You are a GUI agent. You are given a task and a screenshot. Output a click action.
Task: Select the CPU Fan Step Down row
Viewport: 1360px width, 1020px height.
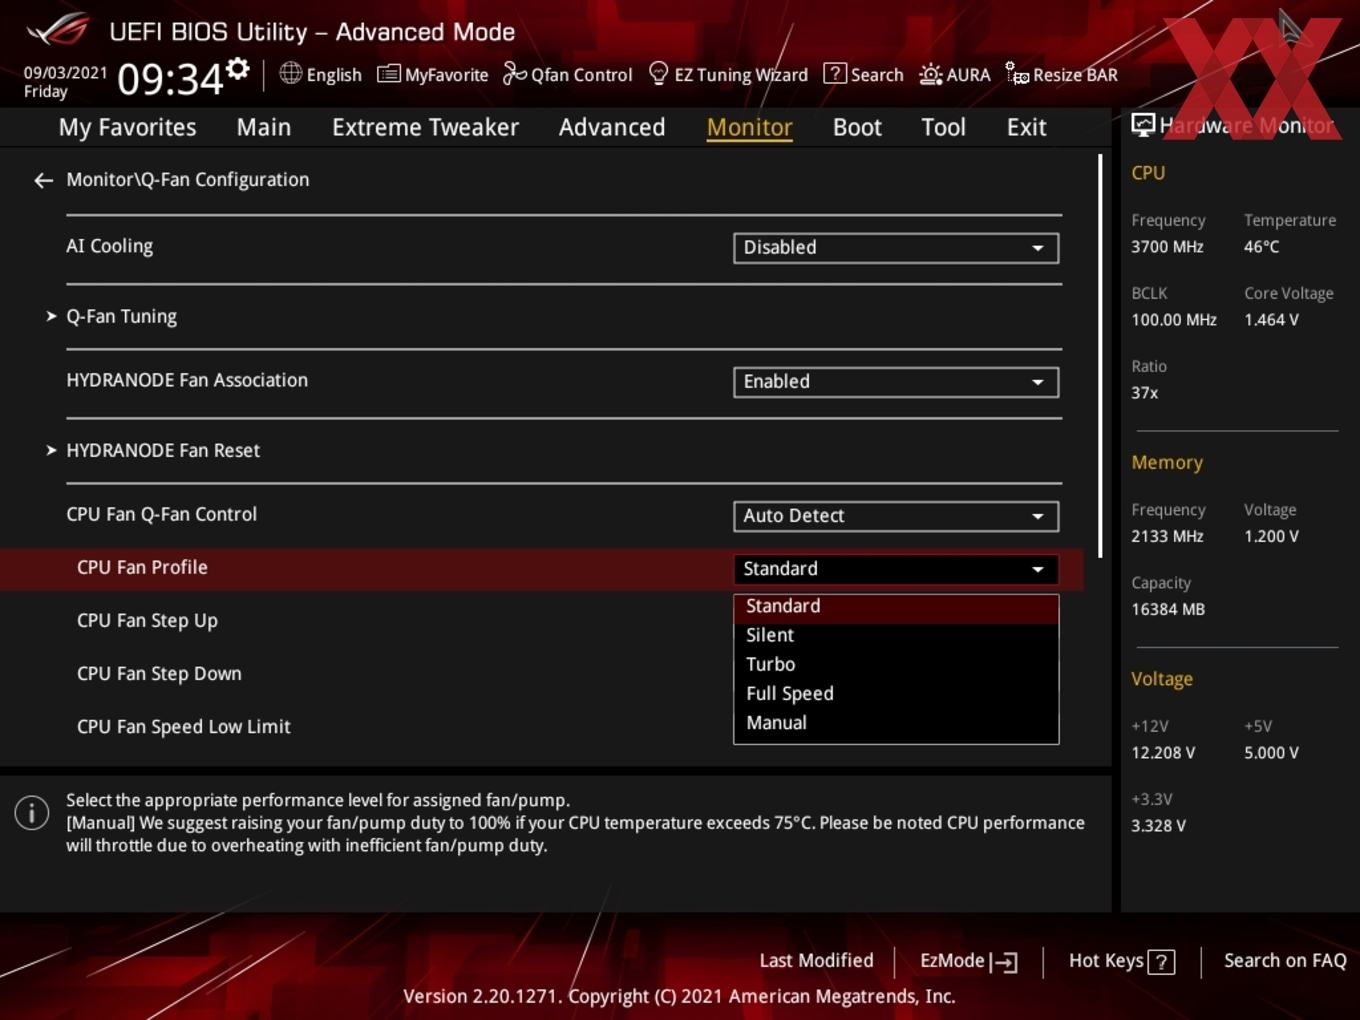pos(540,674)
